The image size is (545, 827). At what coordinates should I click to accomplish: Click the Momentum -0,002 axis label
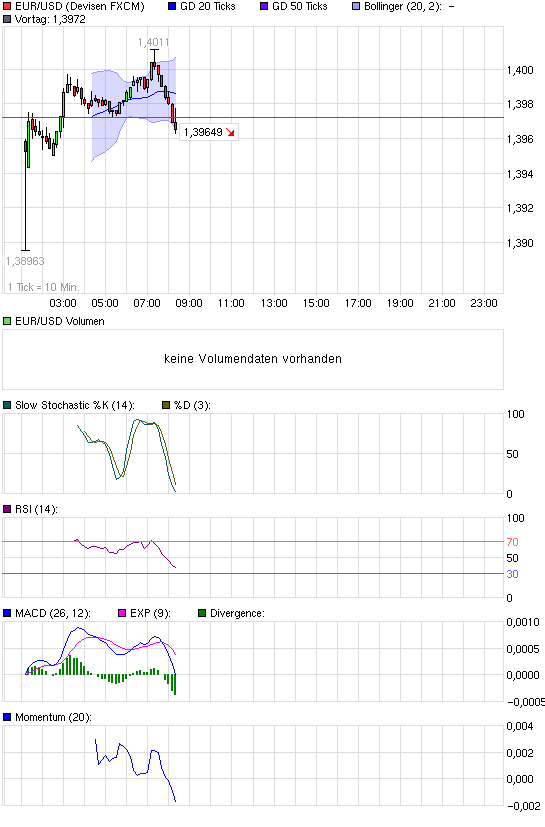(524, 806)
